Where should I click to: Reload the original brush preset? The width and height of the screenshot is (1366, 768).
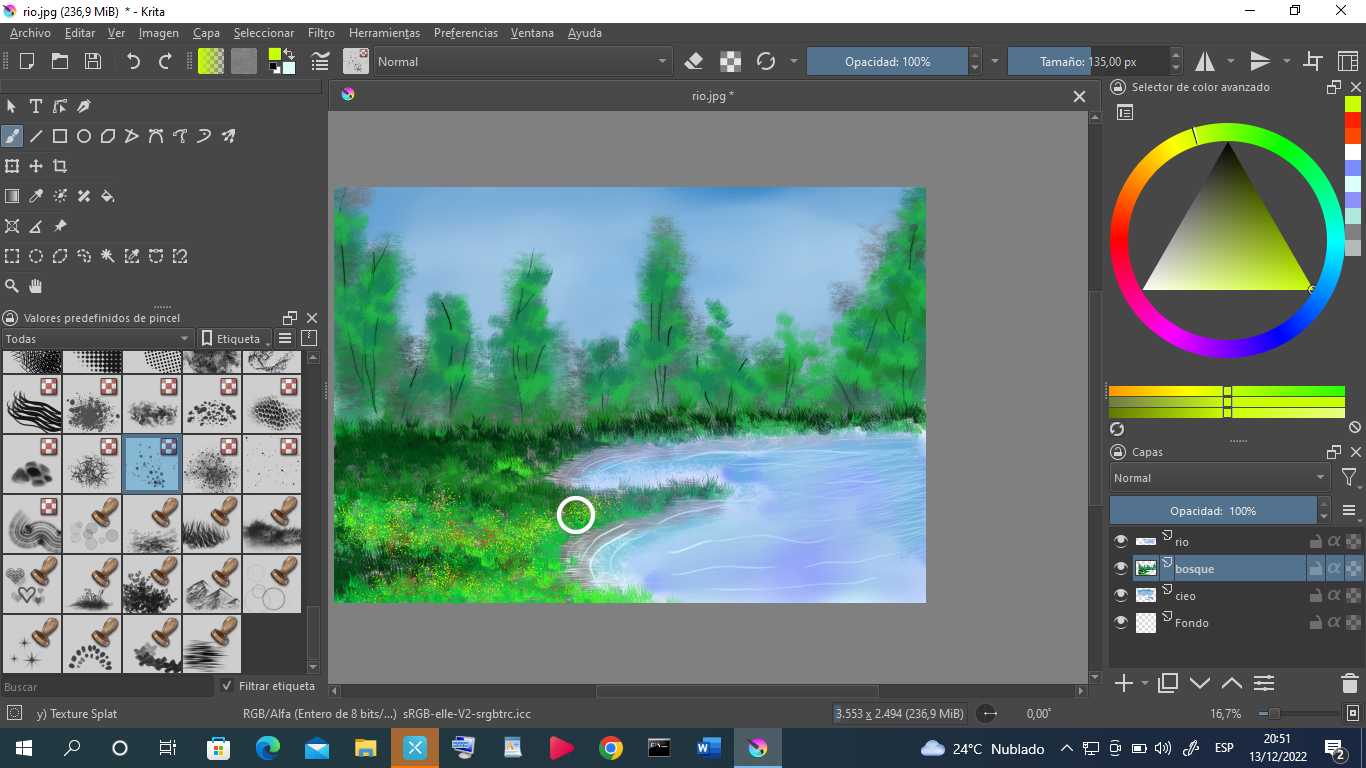click(x=766, y=61)
